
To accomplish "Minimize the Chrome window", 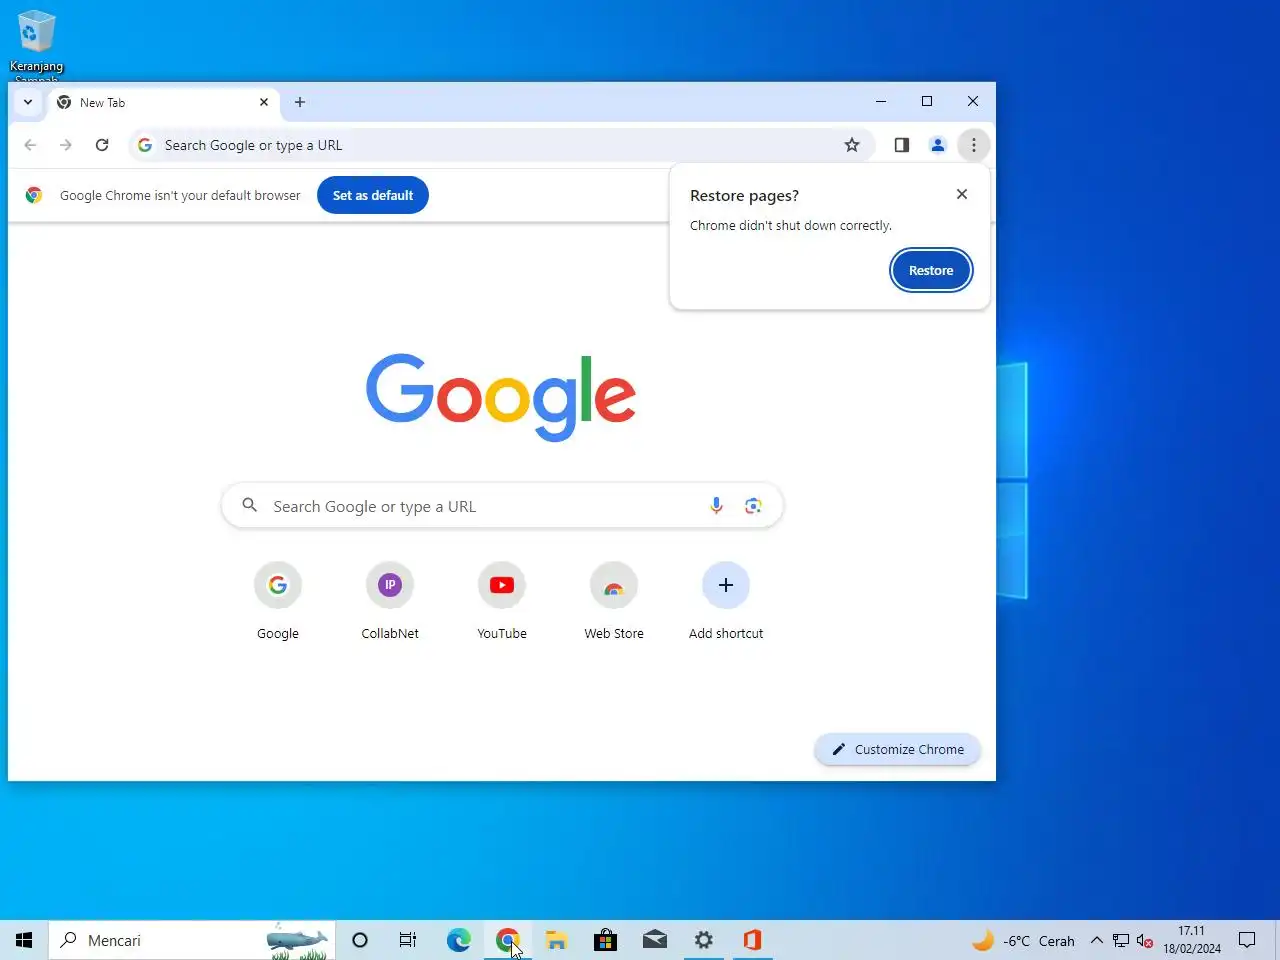I will coord(881,101).
